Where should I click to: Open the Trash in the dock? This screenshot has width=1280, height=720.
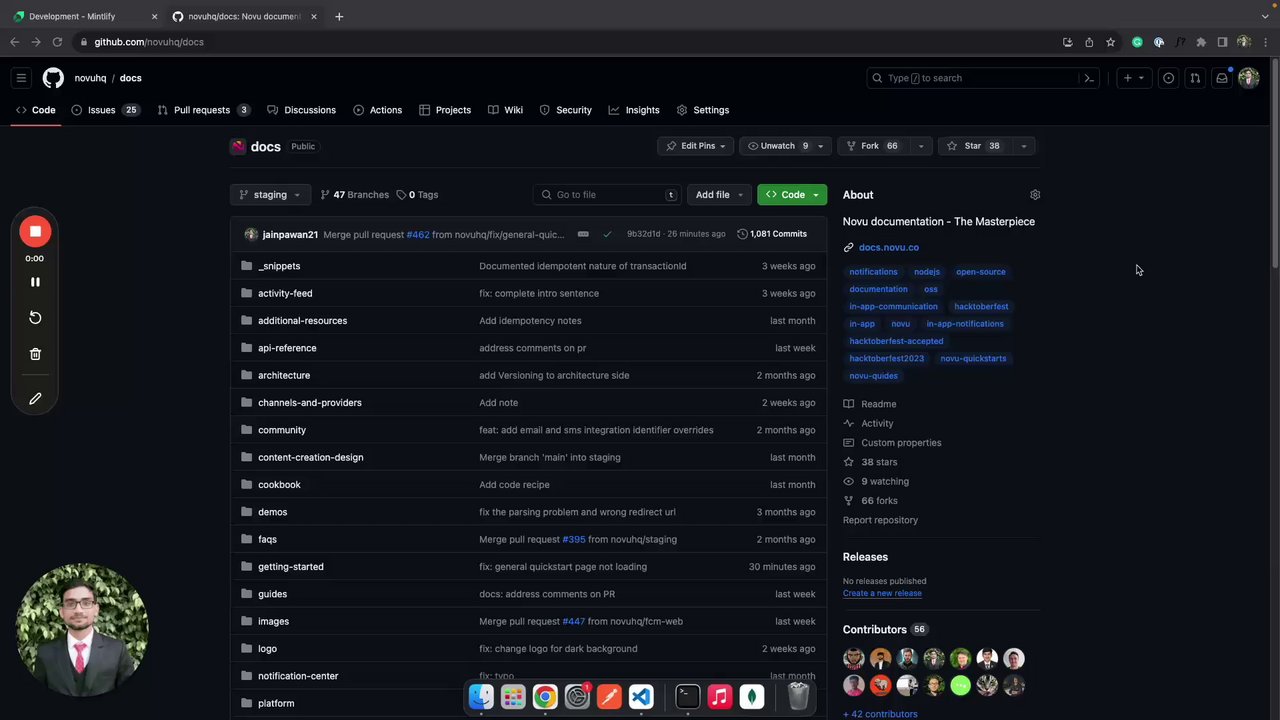click(798, 697)
